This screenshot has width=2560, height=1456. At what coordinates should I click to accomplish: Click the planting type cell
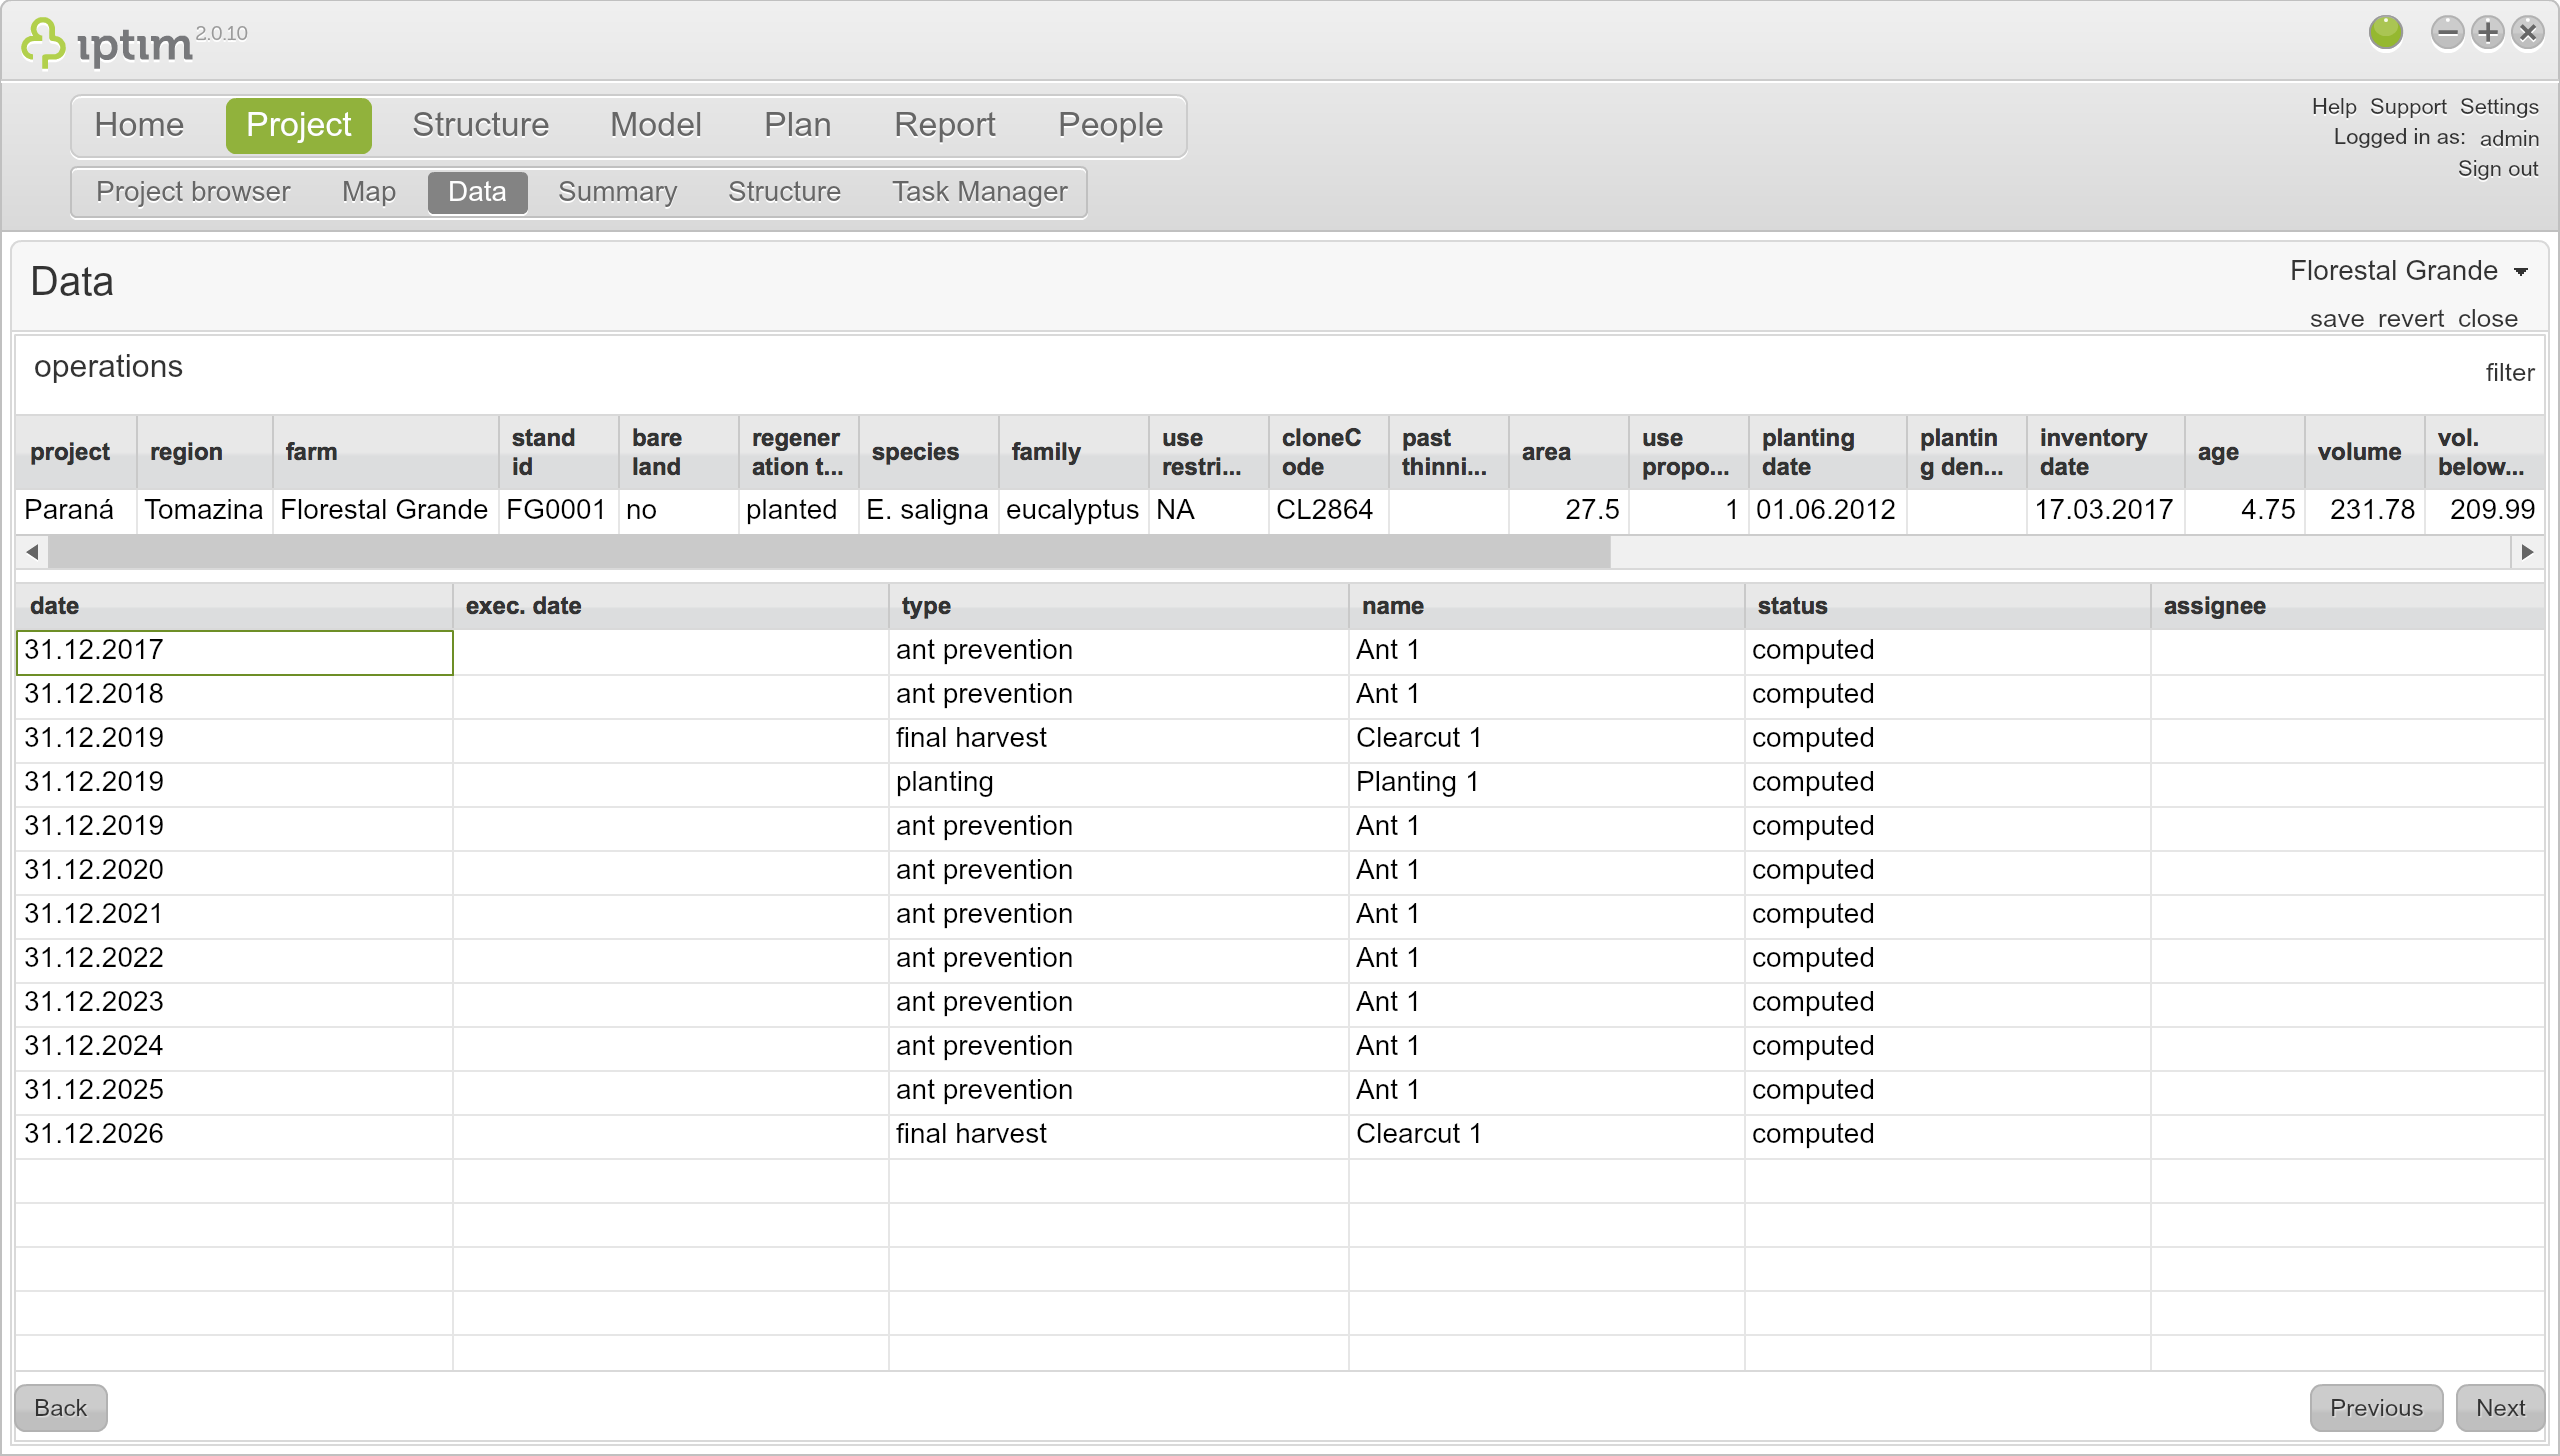click(1118, 783)
